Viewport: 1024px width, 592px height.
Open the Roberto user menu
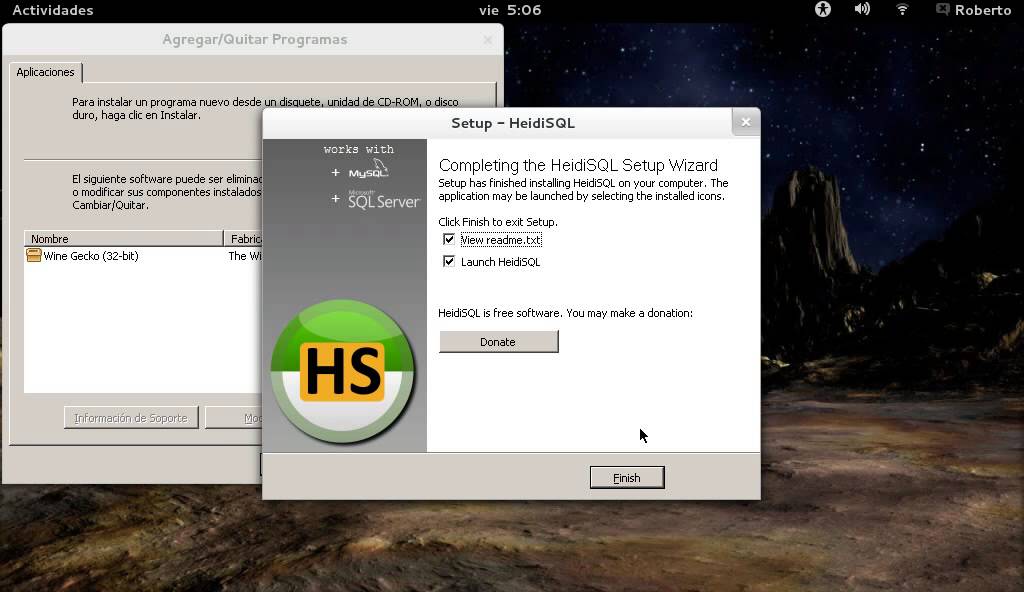[x=974, y=10]
